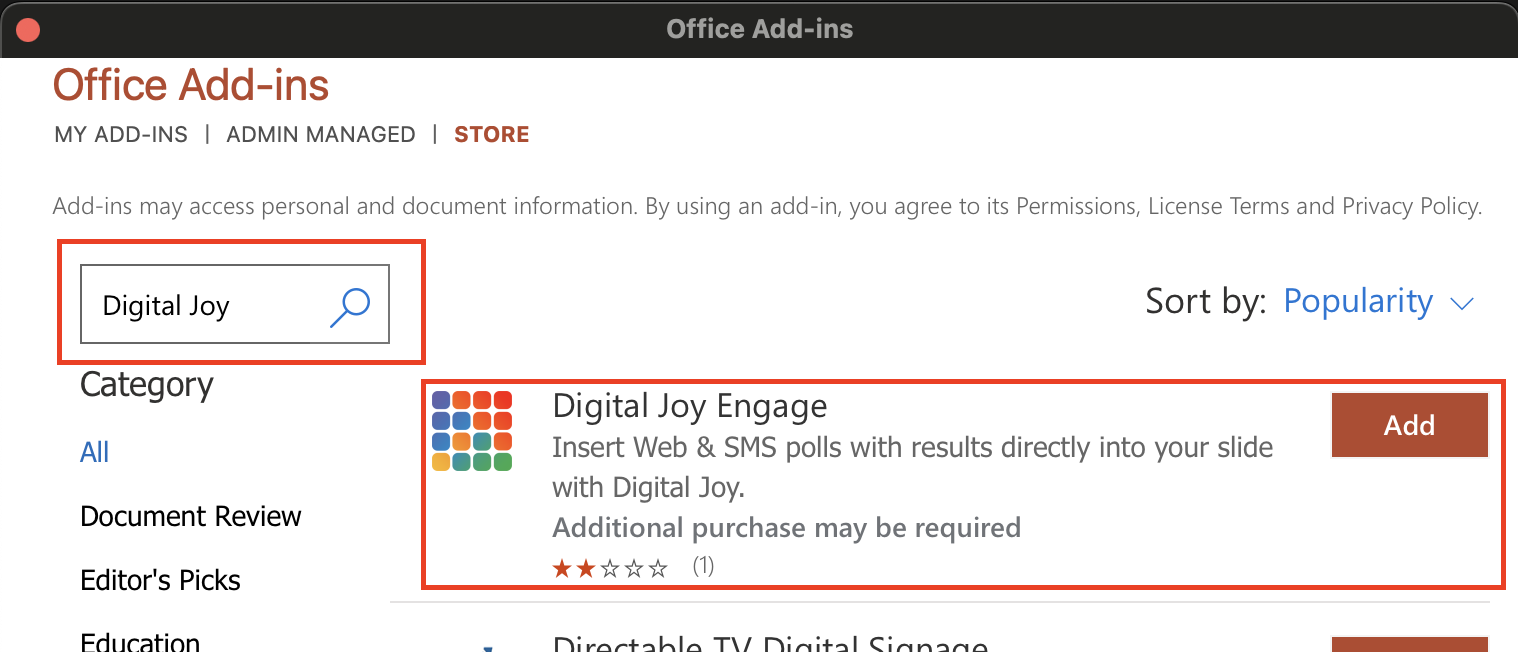Image resolution: width=1518 pixels, height=652 pixels.
Task: Click the magnifying glass search icon
Action: coord(350,307)
